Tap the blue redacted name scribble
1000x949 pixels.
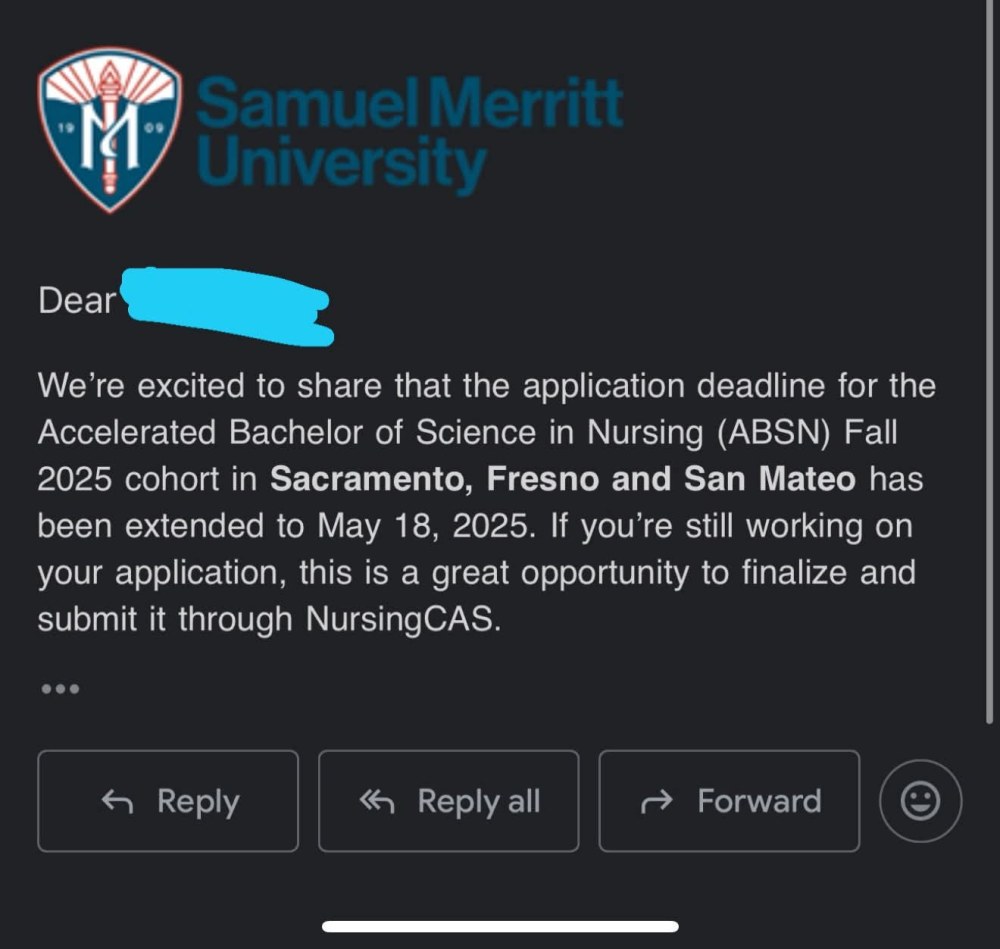tap(227, 306)
